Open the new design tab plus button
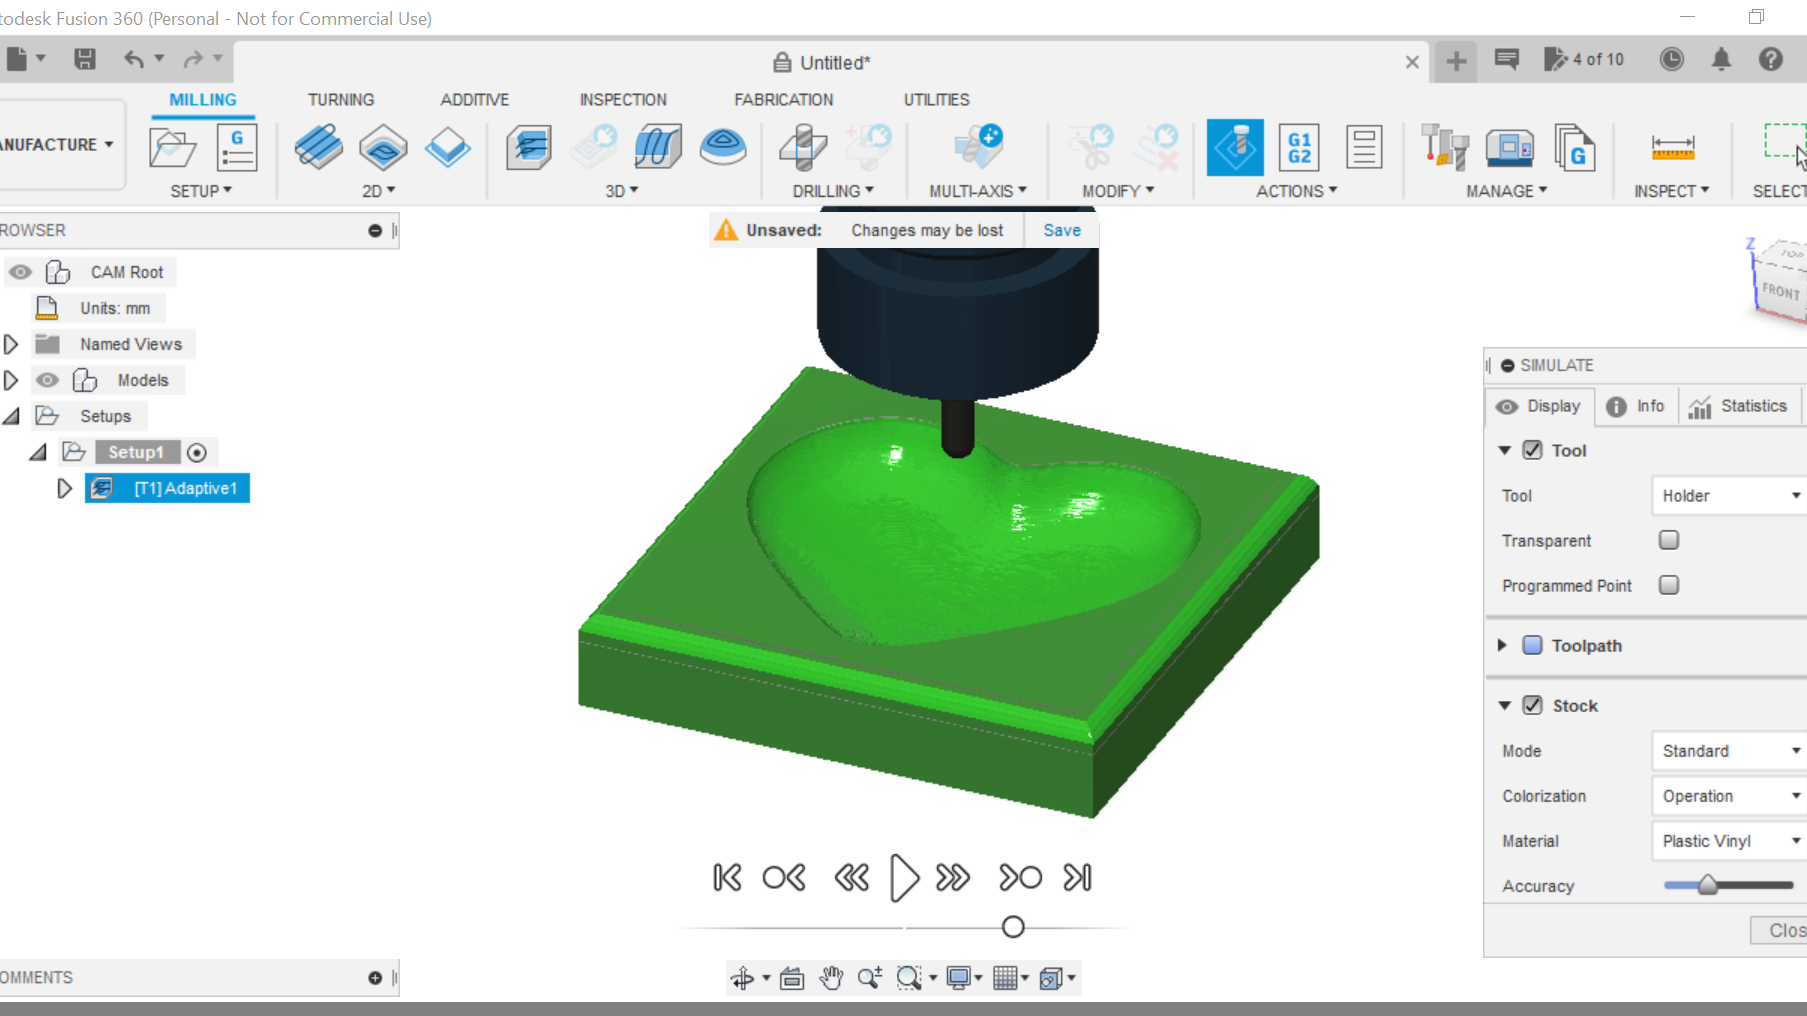Viewport: 1807px width, 1016px height. 1456,61
